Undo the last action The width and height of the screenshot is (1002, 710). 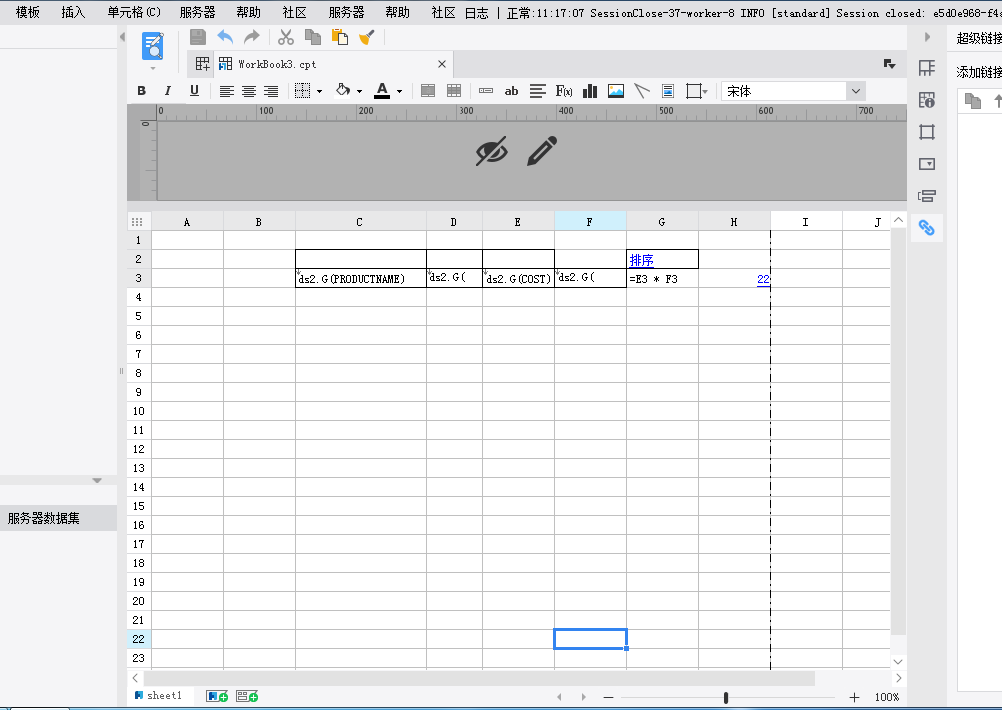click(225, 37)
